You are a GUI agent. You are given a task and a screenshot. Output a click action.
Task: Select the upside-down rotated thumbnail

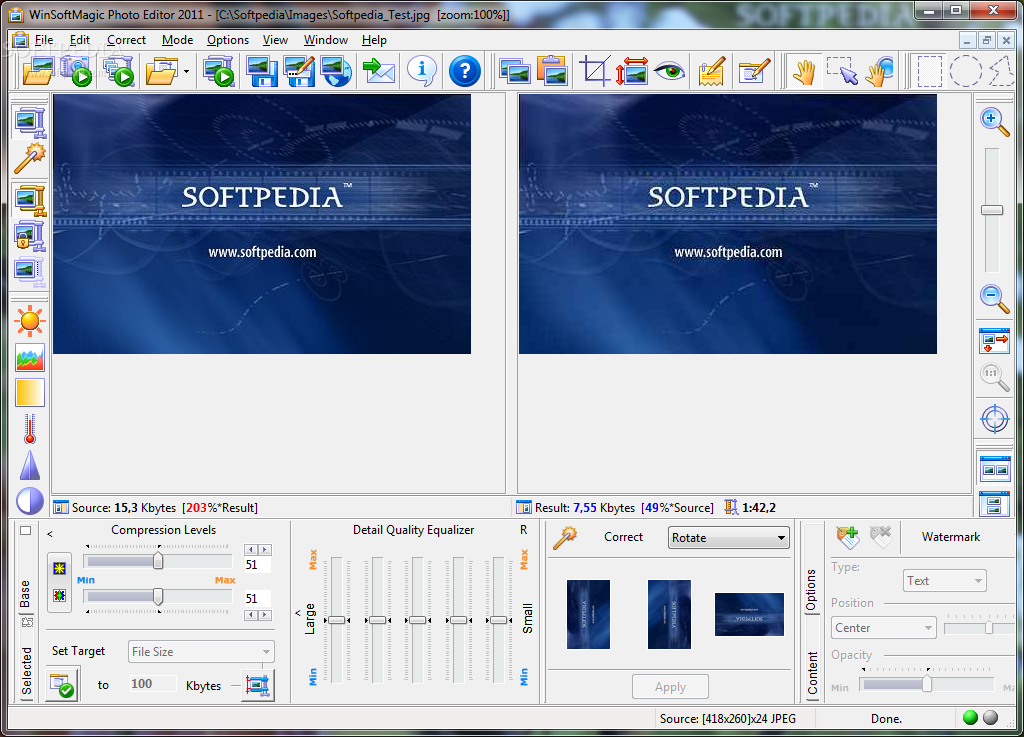click(749, 614)
